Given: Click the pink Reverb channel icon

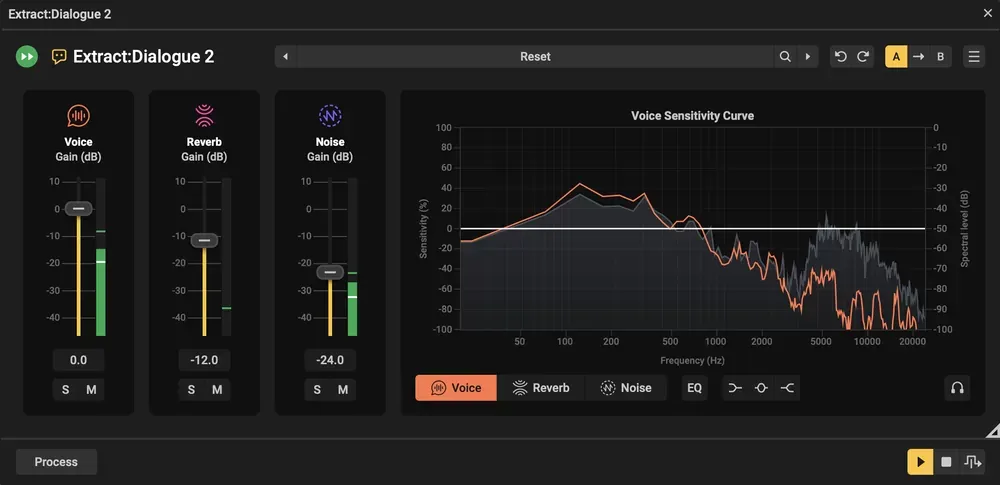Looking at the screenshot, I should [204, 116].
